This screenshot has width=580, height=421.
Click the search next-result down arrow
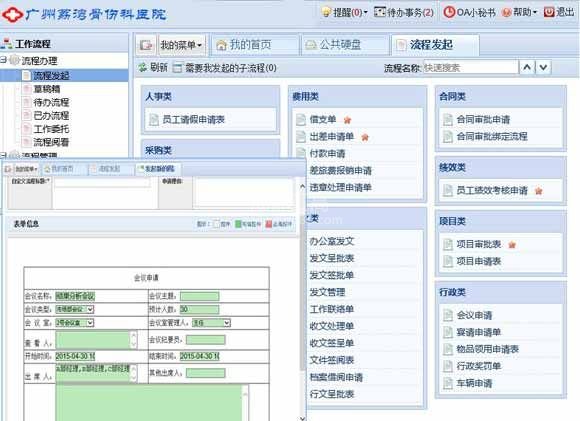(543, 68)
